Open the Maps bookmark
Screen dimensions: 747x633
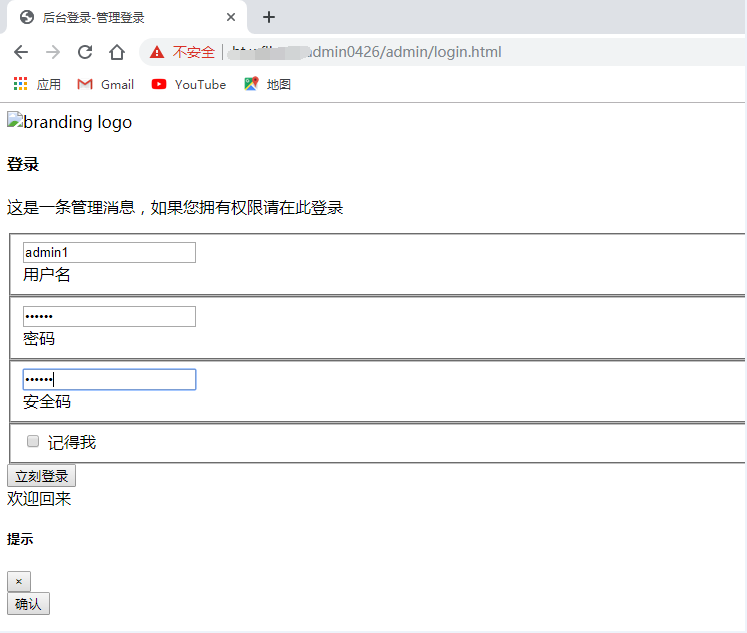tap(267, 84)
